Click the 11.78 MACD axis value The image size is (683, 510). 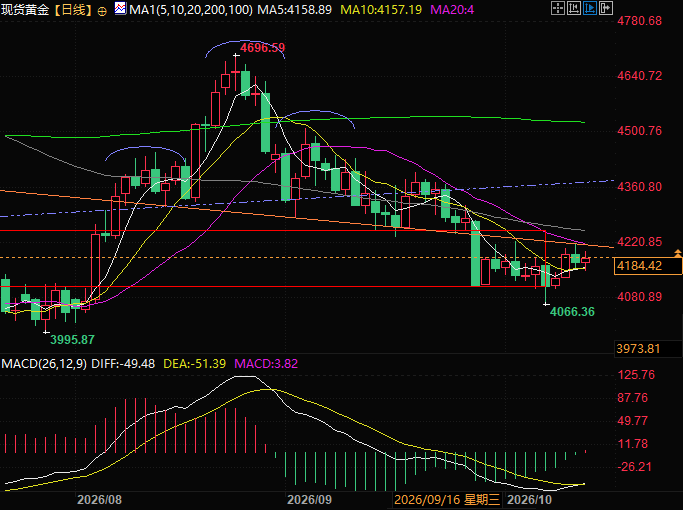click(632, 444)
